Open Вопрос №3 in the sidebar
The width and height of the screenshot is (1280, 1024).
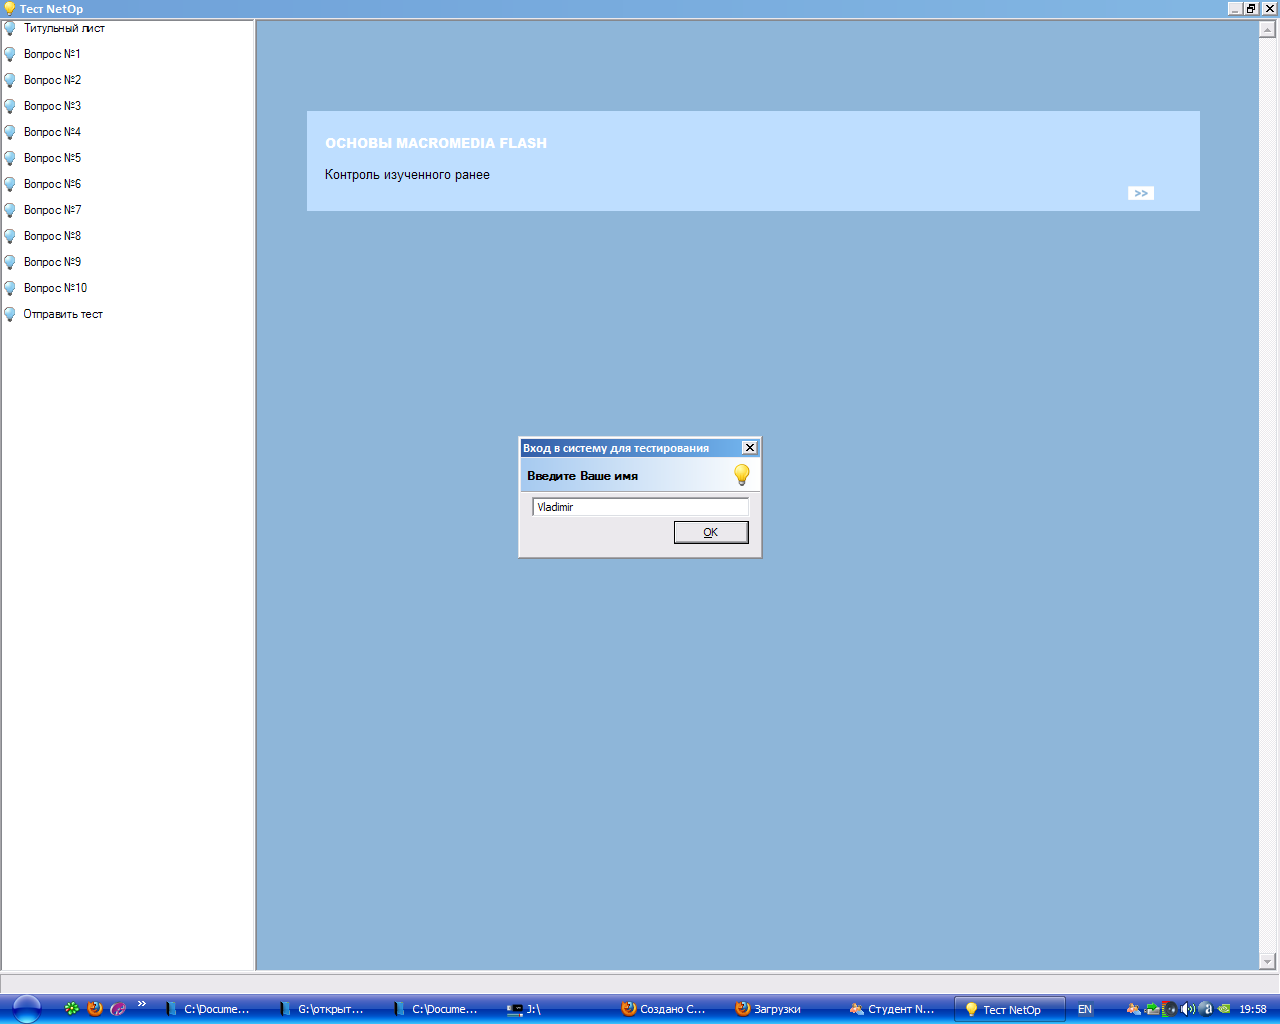click(52, 106)
